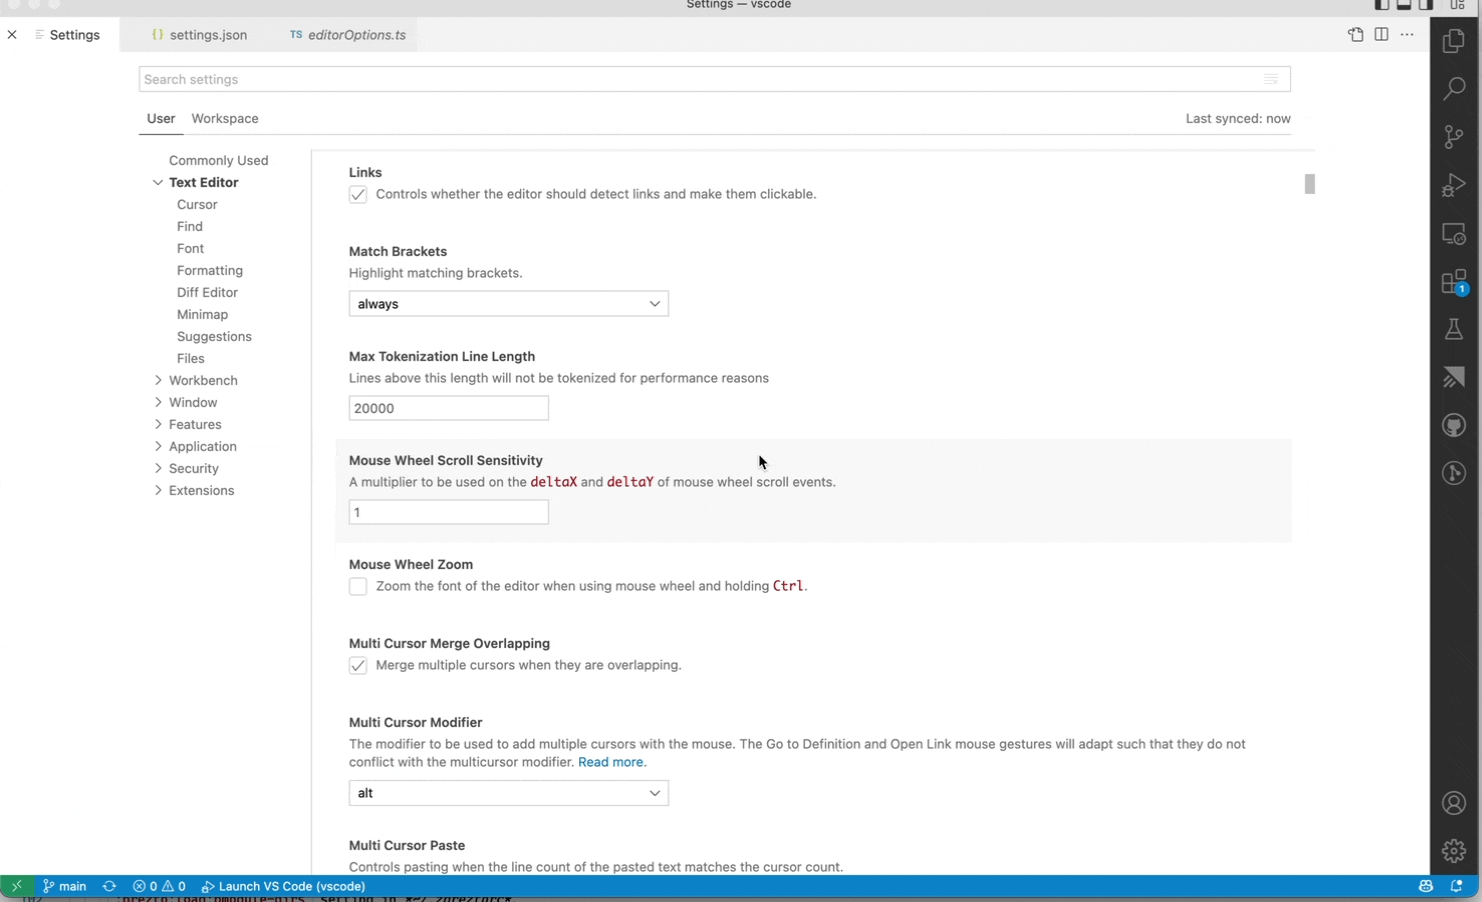Go to the Font settings category

[190, 249]
